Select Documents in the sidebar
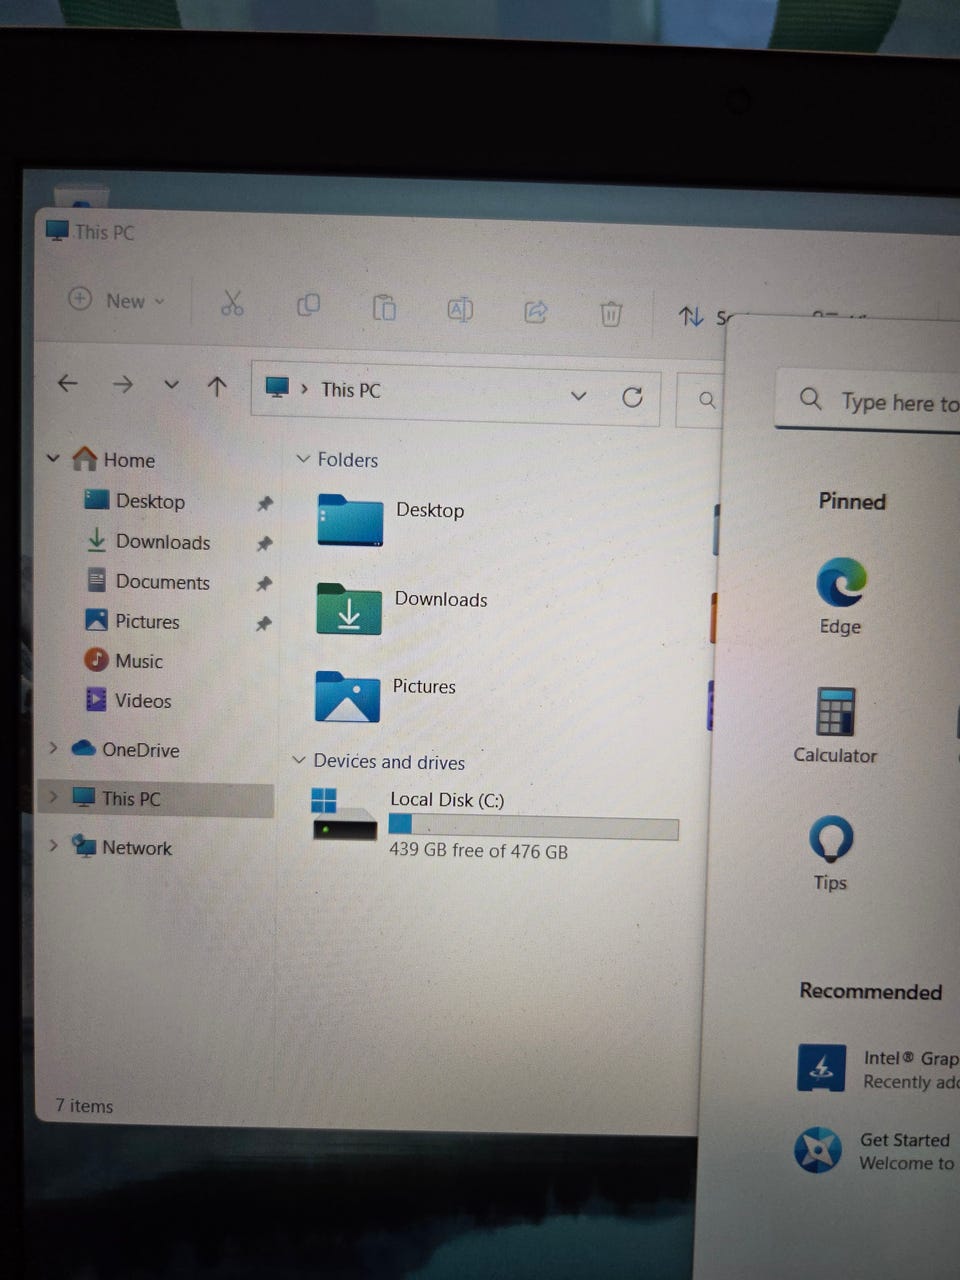The width and height of the screenshot is (960, 1280). click(148, 581)
